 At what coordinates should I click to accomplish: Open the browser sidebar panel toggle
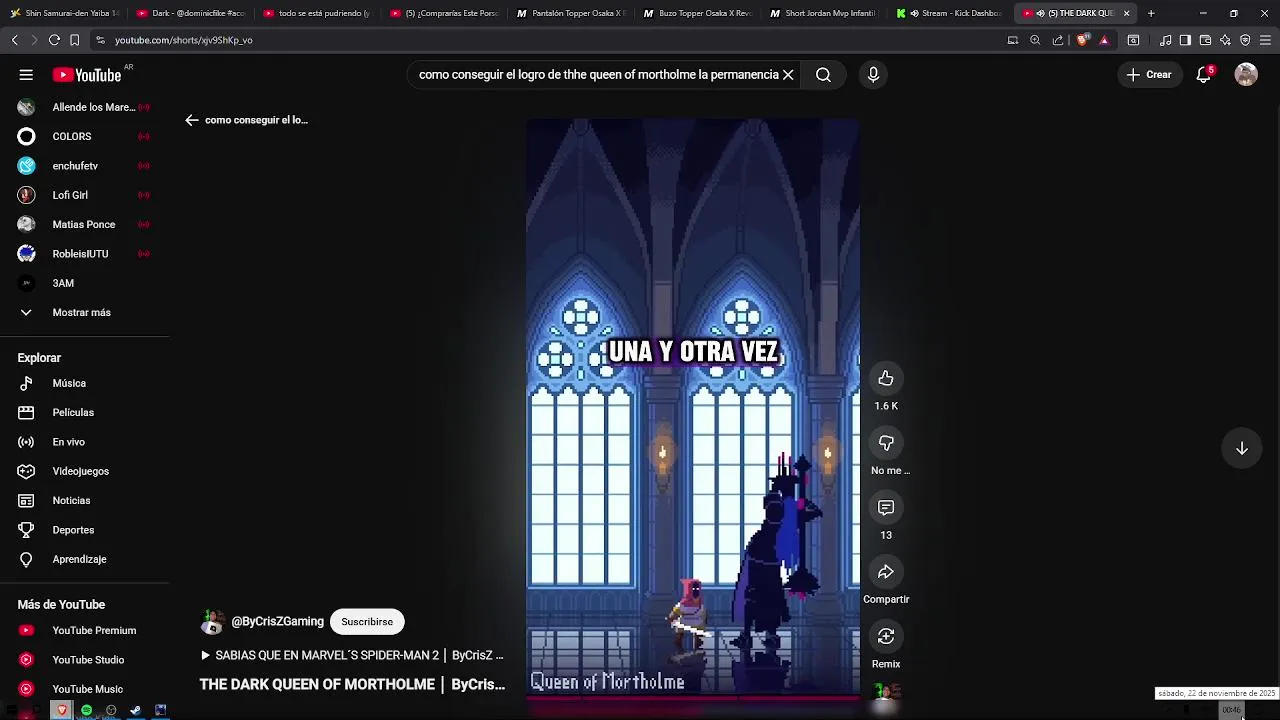(x=1185, y=40)
